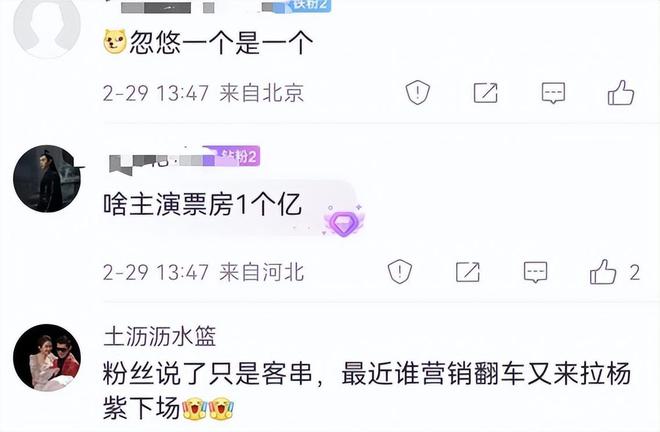
Task: Click the like count 2
Action: (635, 273)
